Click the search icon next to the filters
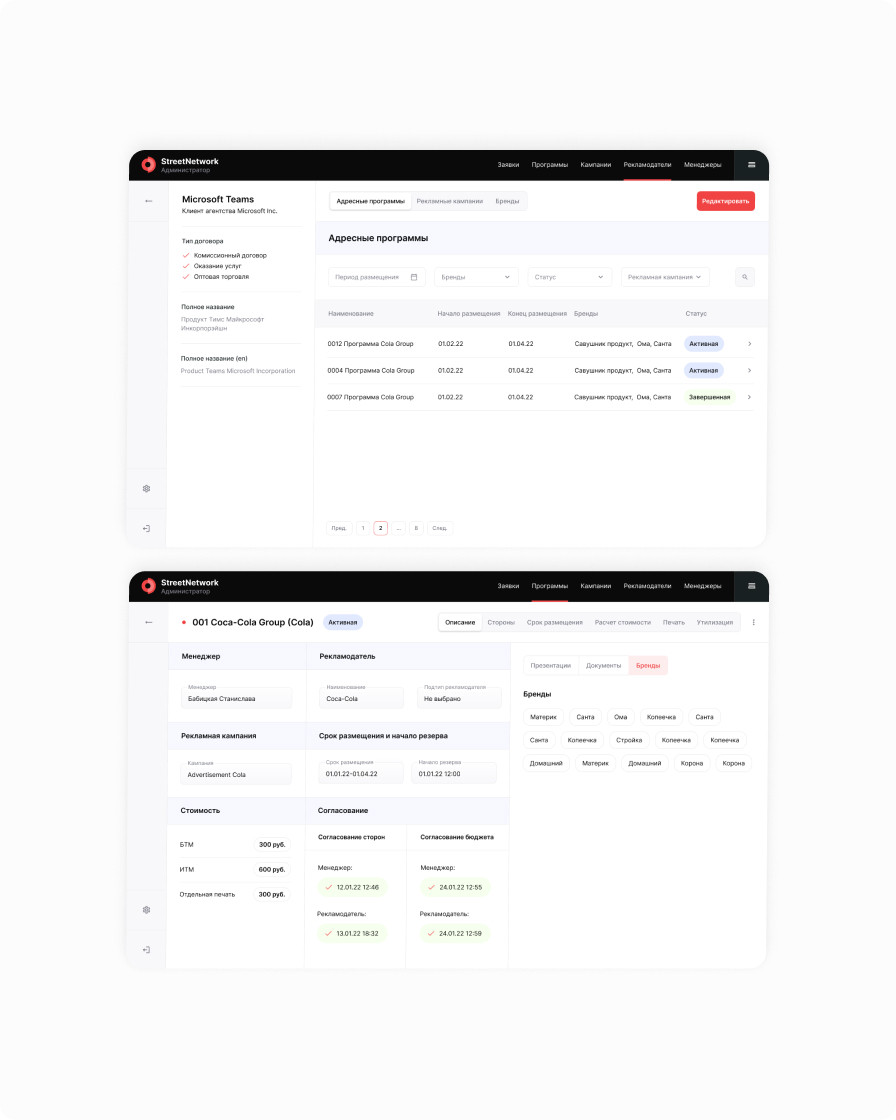896x1120 pixels. click(745, 277)
